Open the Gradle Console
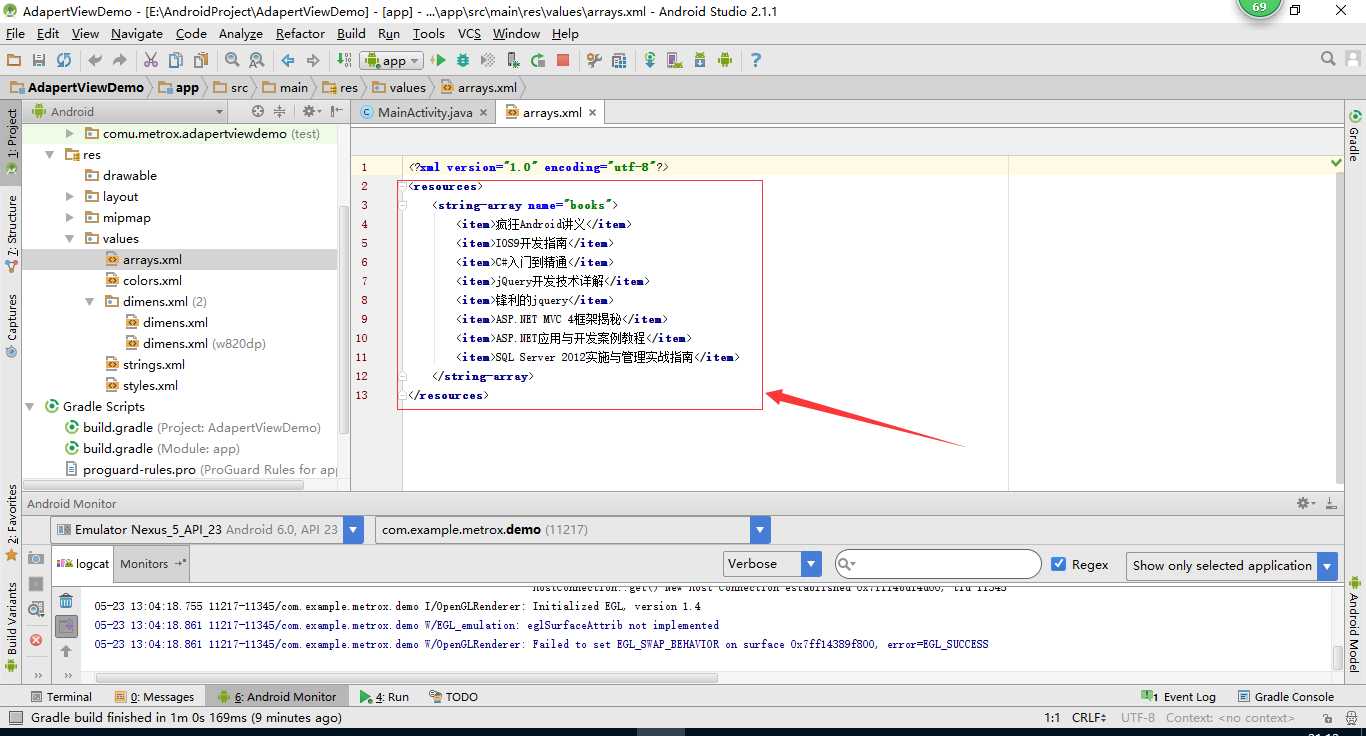Image resolution: width=1366 pixels, height=736 pixels. point(1285,697)
